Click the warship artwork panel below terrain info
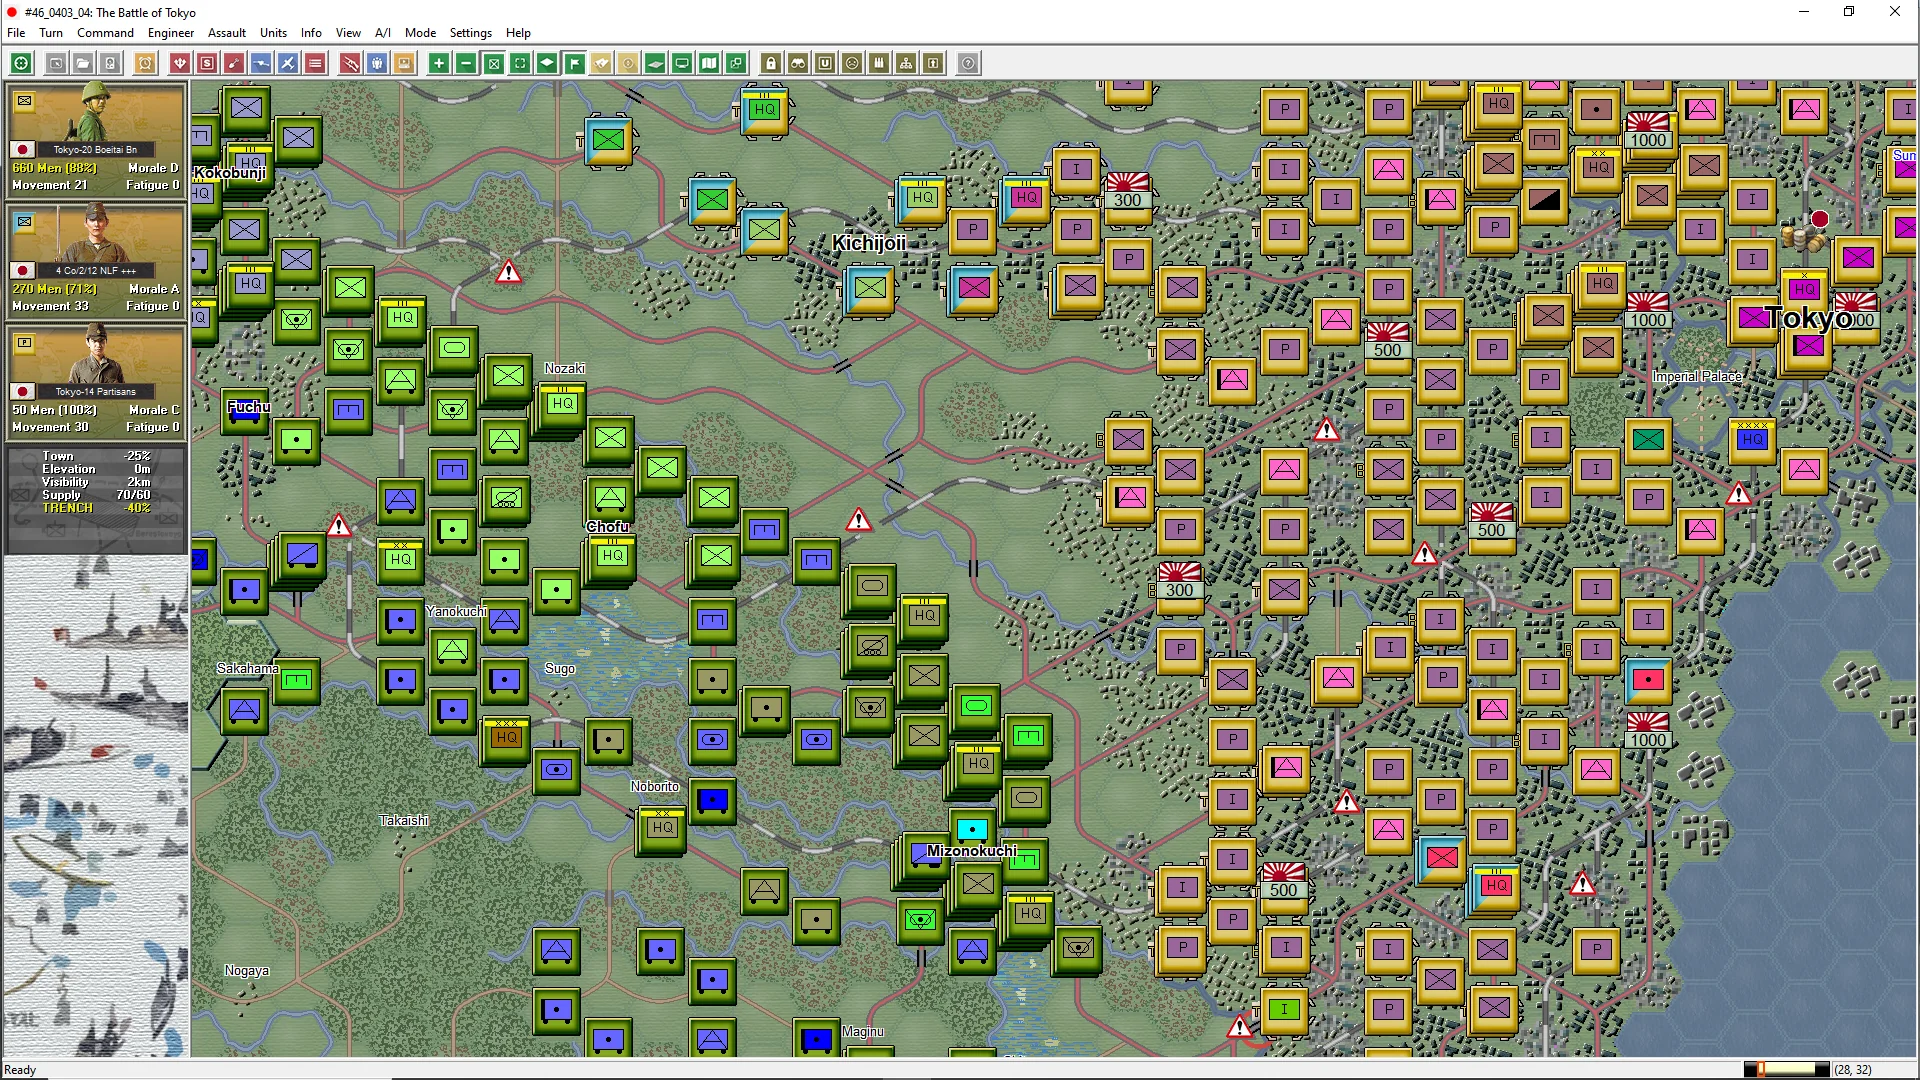Image resolution: width=1920 pixels, height=1080 pixels. pos(96,805)
